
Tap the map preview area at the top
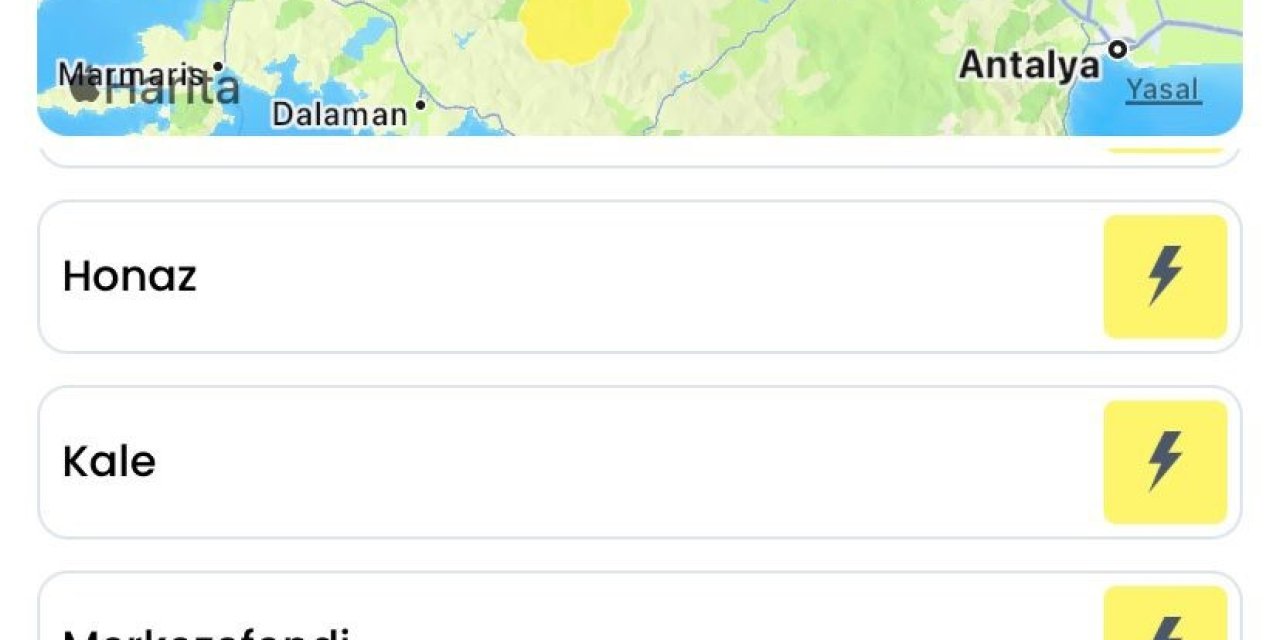(x=640, y=65)
